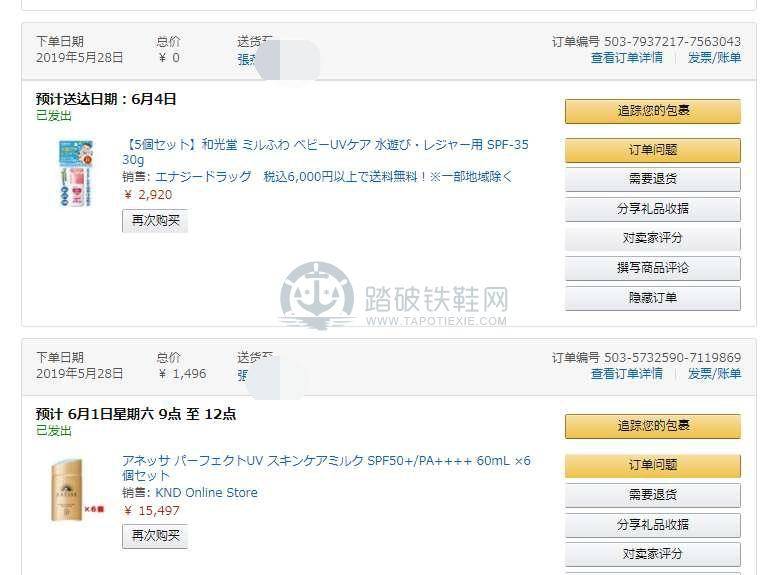This screenshot has width=770, height=575.
Task: Open 查看订单详情 for order 503-5732590-7119869
Action: 626,373
